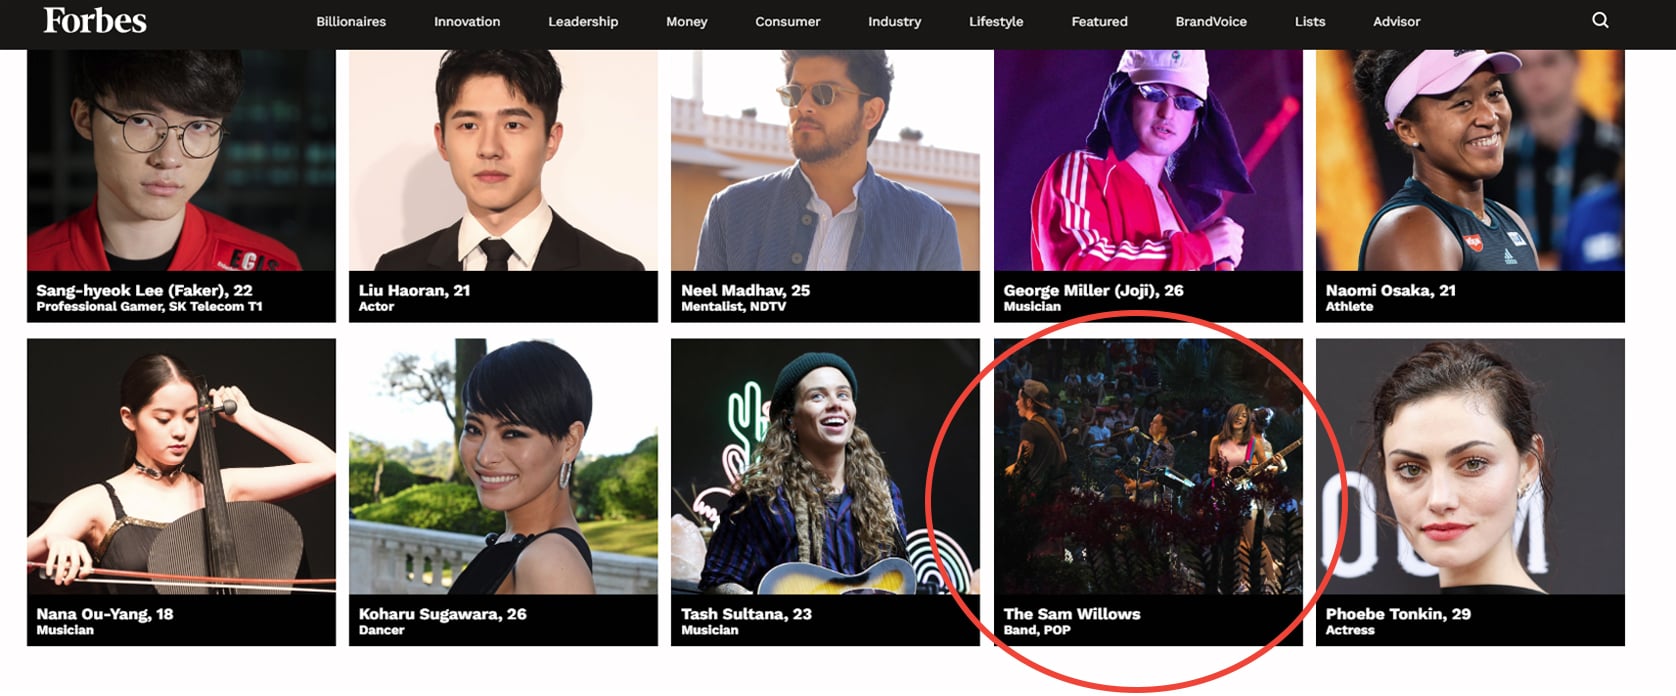
Task: Open George Miller (Joji) photo
Action: 1148,160
